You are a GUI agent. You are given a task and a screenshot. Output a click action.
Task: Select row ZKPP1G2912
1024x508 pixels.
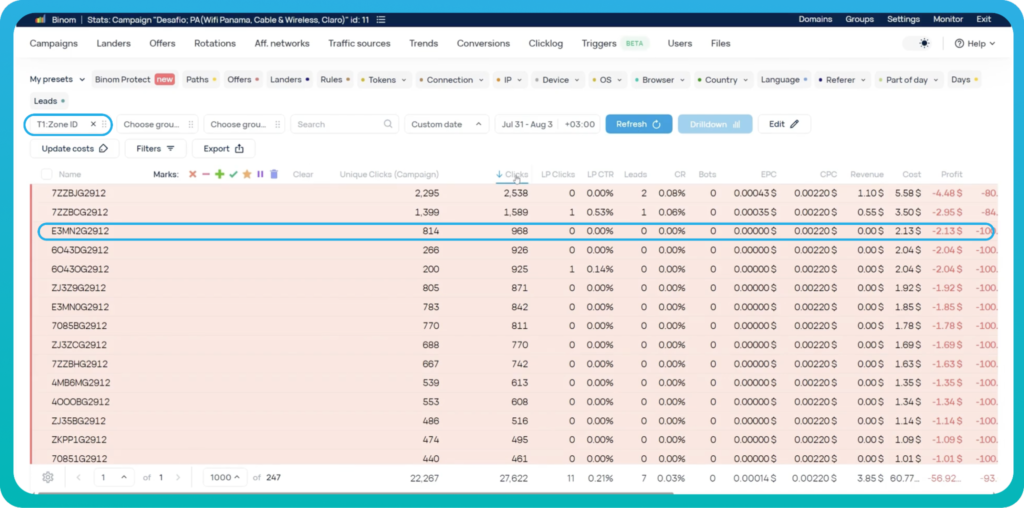[514, 439]
